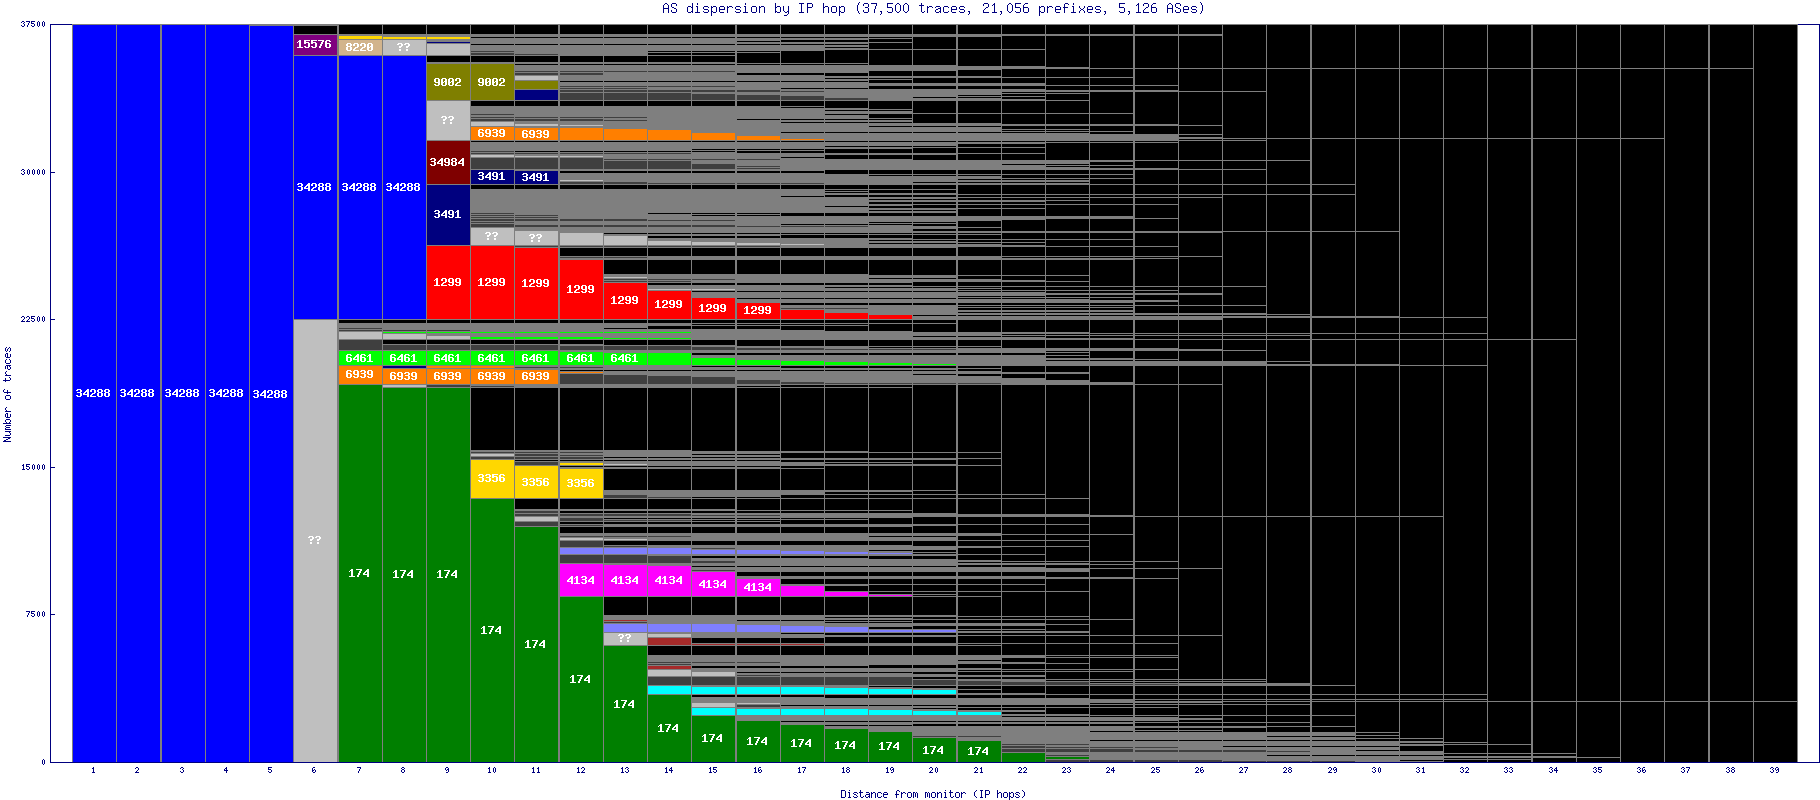This screenshot has width=1820, height=800.
Task: Click the light gray '??' block at hop 9
Action: [448, 120]
